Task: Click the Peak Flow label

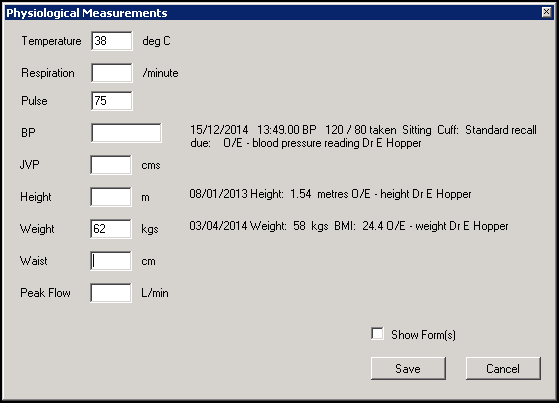Action: pos(45,293)
